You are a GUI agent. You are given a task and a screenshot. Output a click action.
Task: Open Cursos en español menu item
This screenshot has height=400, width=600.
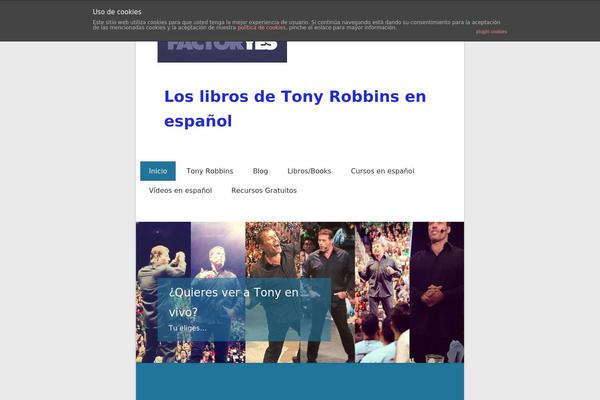click(x=382, y=171)
